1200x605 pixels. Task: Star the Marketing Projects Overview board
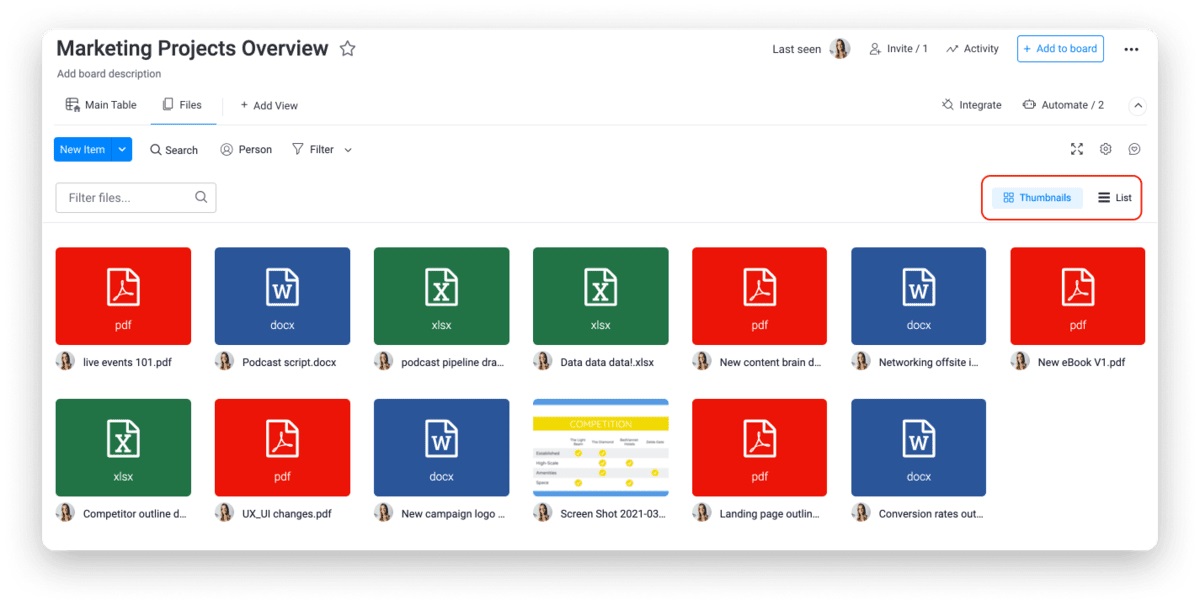click(x=347, y=49)
